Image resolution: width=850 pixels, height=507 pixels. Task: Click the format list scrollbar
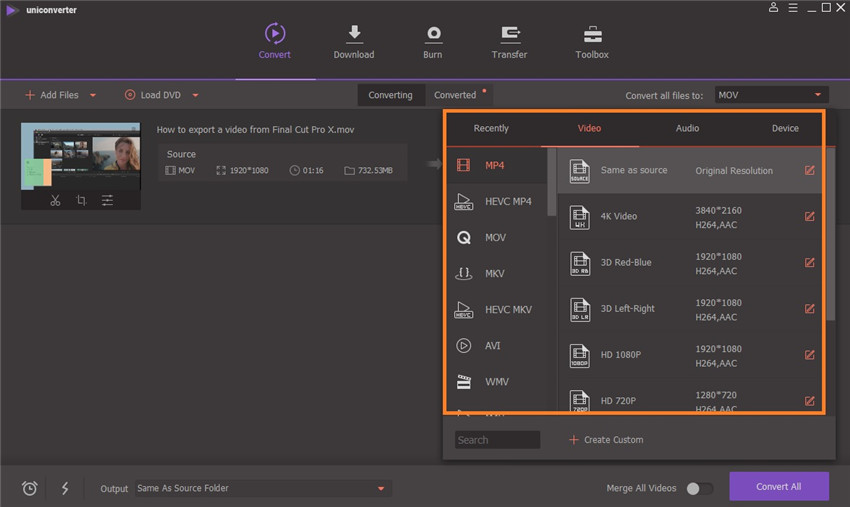[x=552, y=182]
